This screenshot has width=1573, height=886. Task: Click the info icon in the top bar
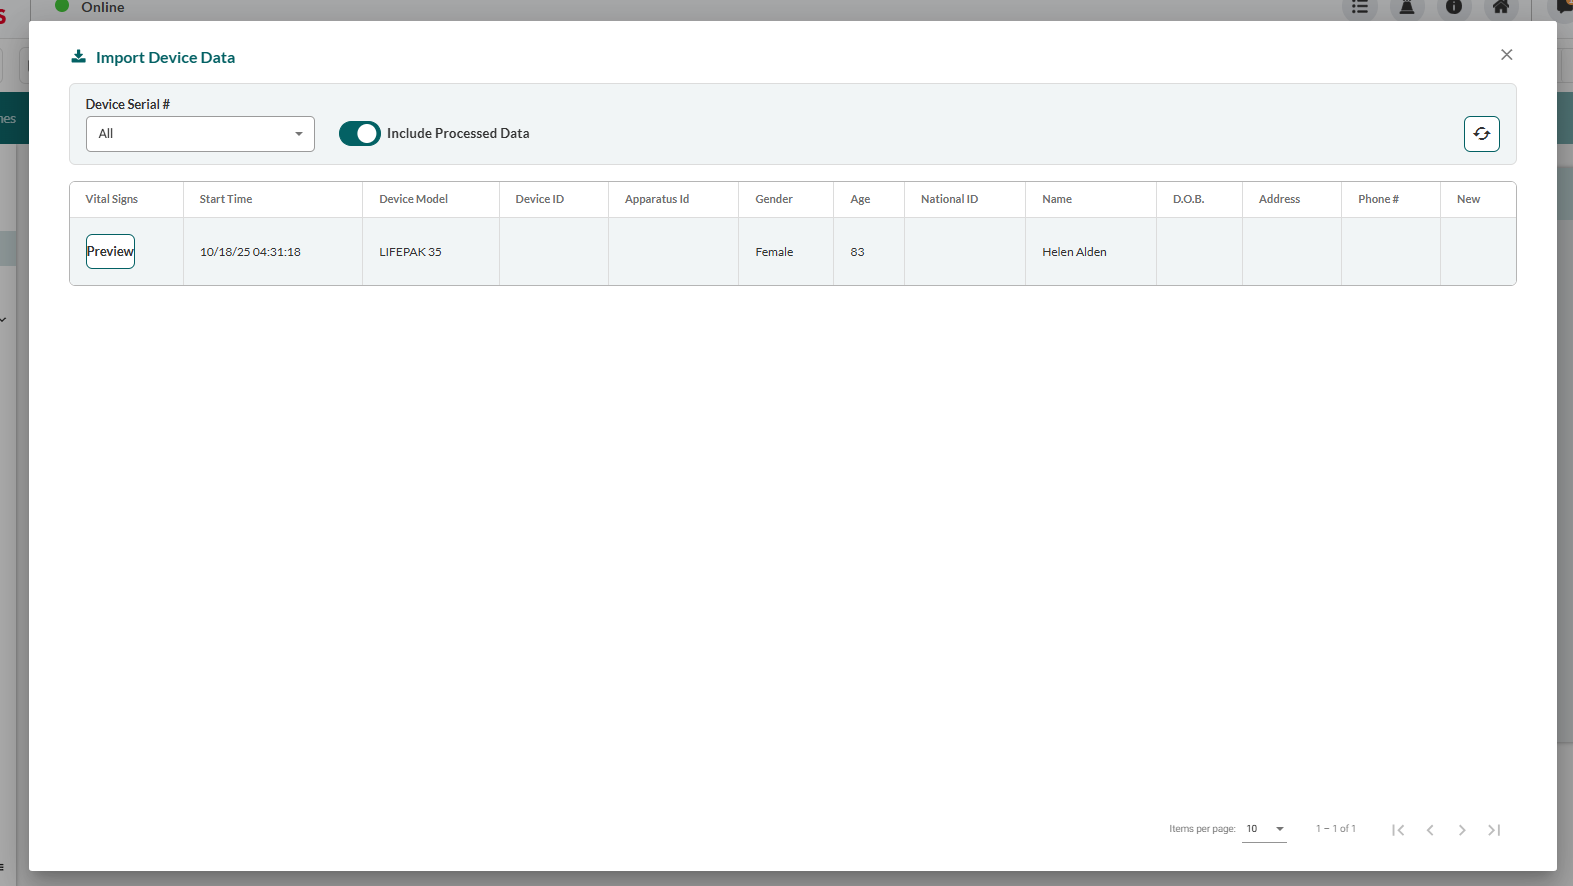1454,8
